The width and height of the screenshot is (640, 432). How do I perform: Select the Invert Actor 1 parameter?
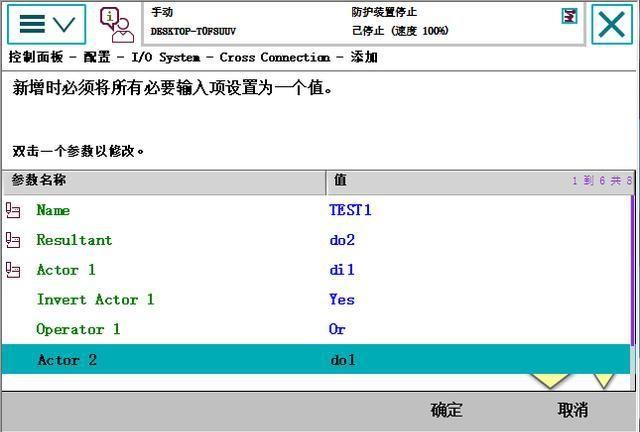click(316, 300)
